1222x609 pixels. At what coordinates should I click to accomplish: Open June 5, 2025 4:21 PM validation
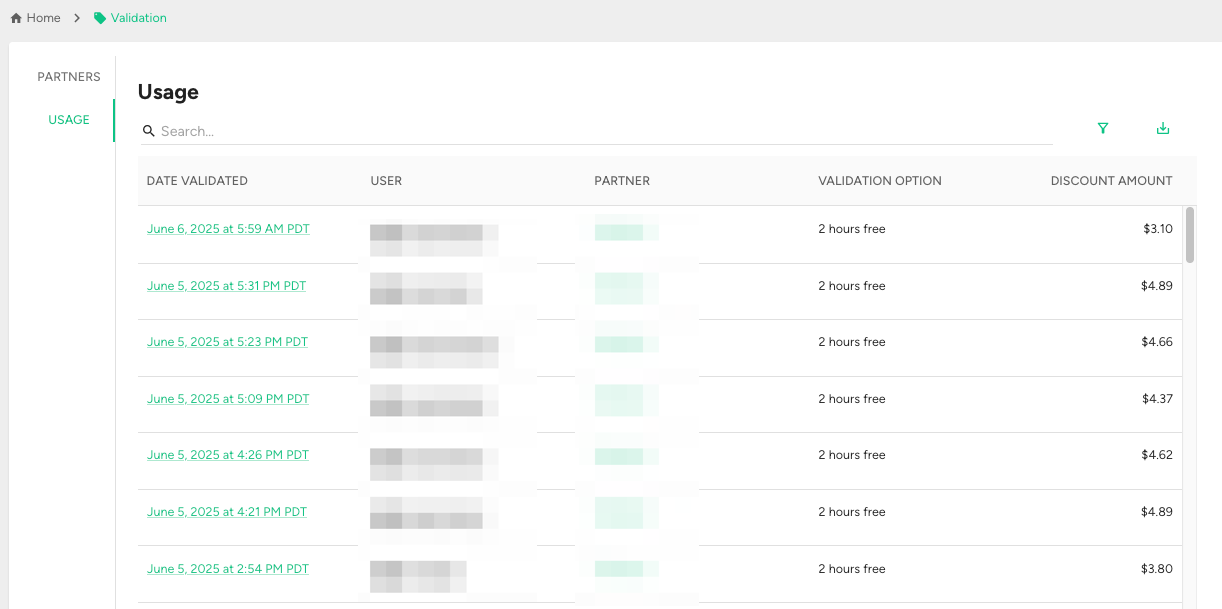pos(227,512)
